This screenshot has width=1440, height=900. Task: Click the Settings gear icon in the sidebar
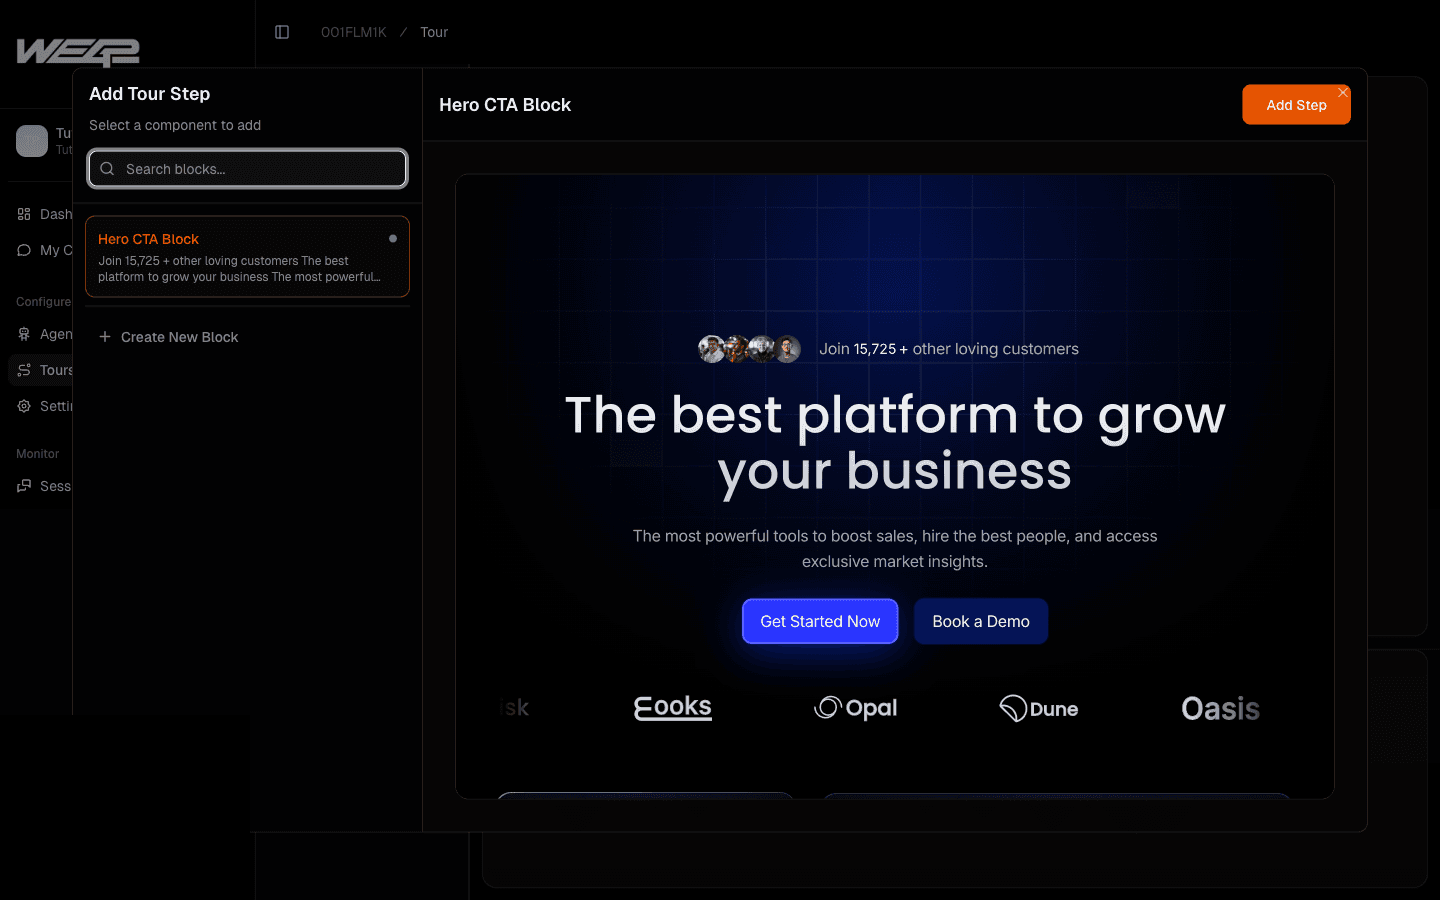point(24,406)
